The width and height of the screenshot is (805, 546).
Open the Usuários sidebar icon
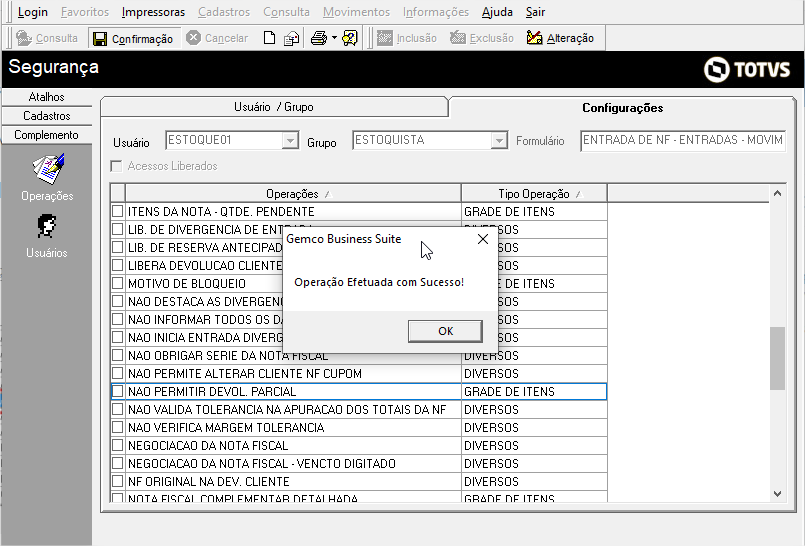coord(47,226)
